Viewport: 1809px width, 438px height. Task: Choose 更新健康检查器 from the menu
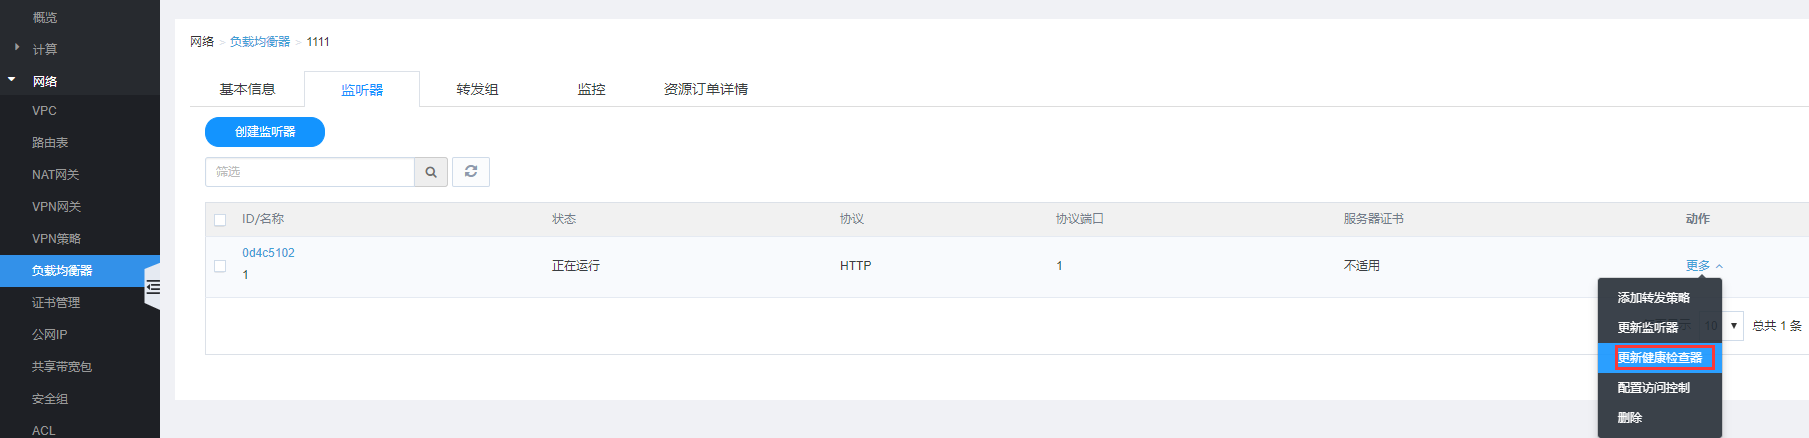tap(1659, 358)
